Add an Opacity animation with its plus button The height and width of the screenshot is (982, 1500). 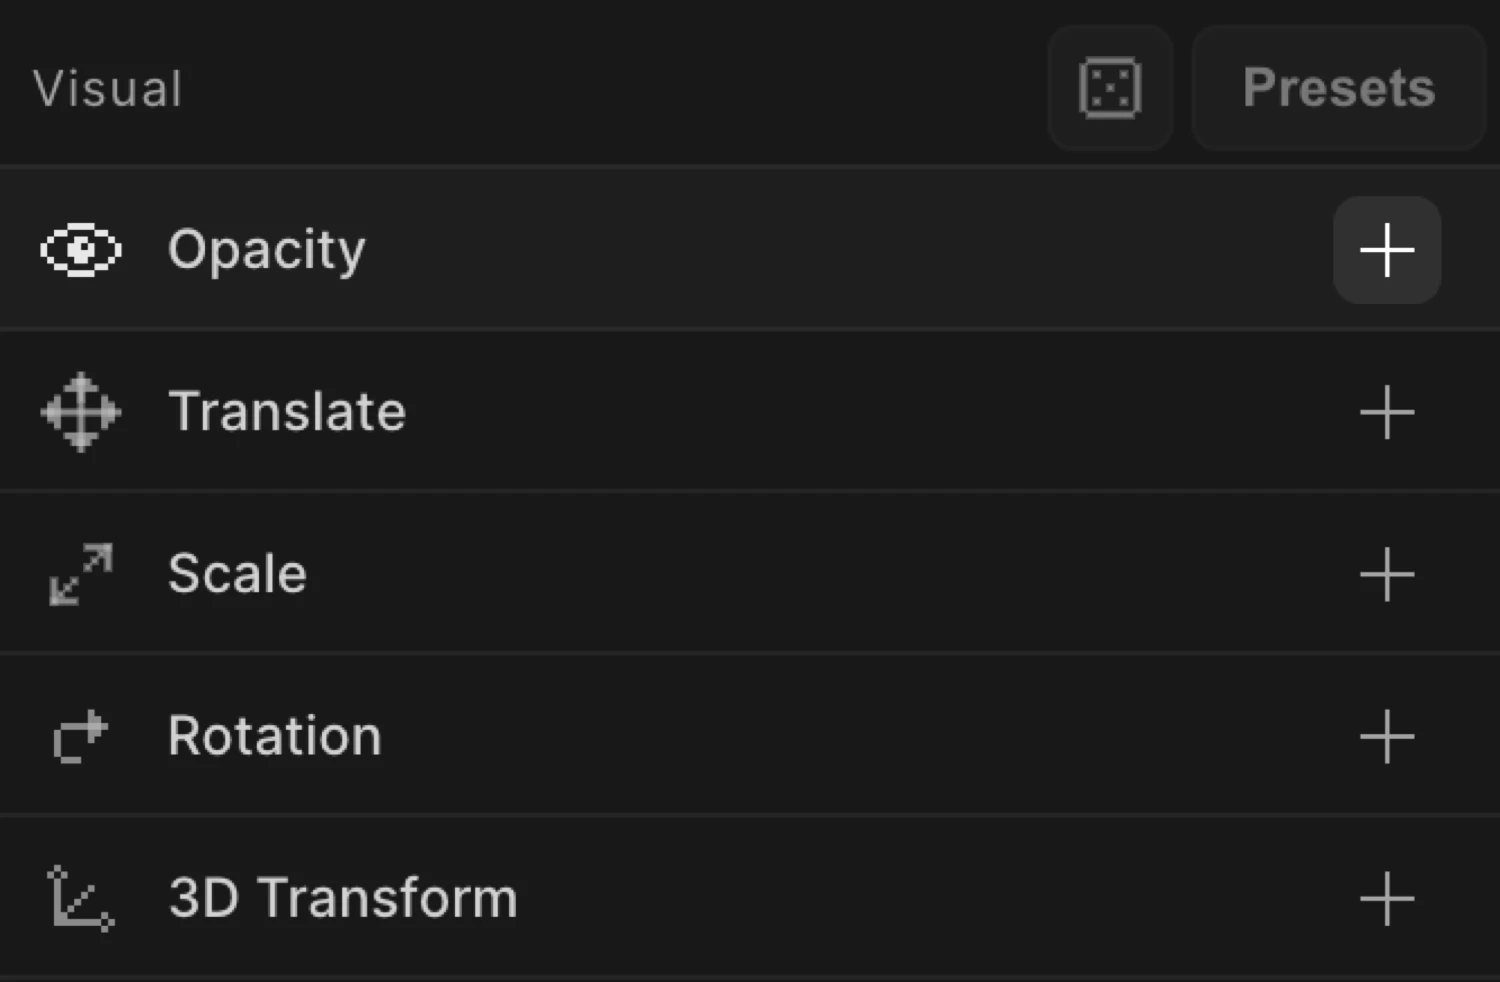click(x=1387, y=250)
